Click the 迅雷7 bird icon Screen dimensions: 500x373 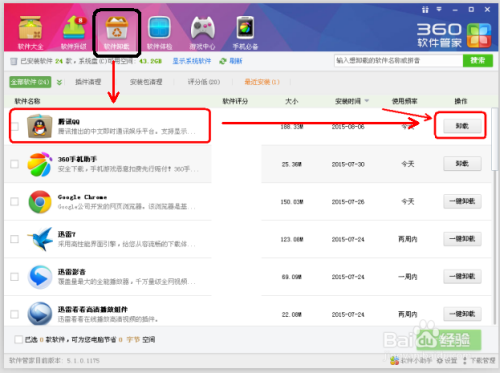coord(40,239)
